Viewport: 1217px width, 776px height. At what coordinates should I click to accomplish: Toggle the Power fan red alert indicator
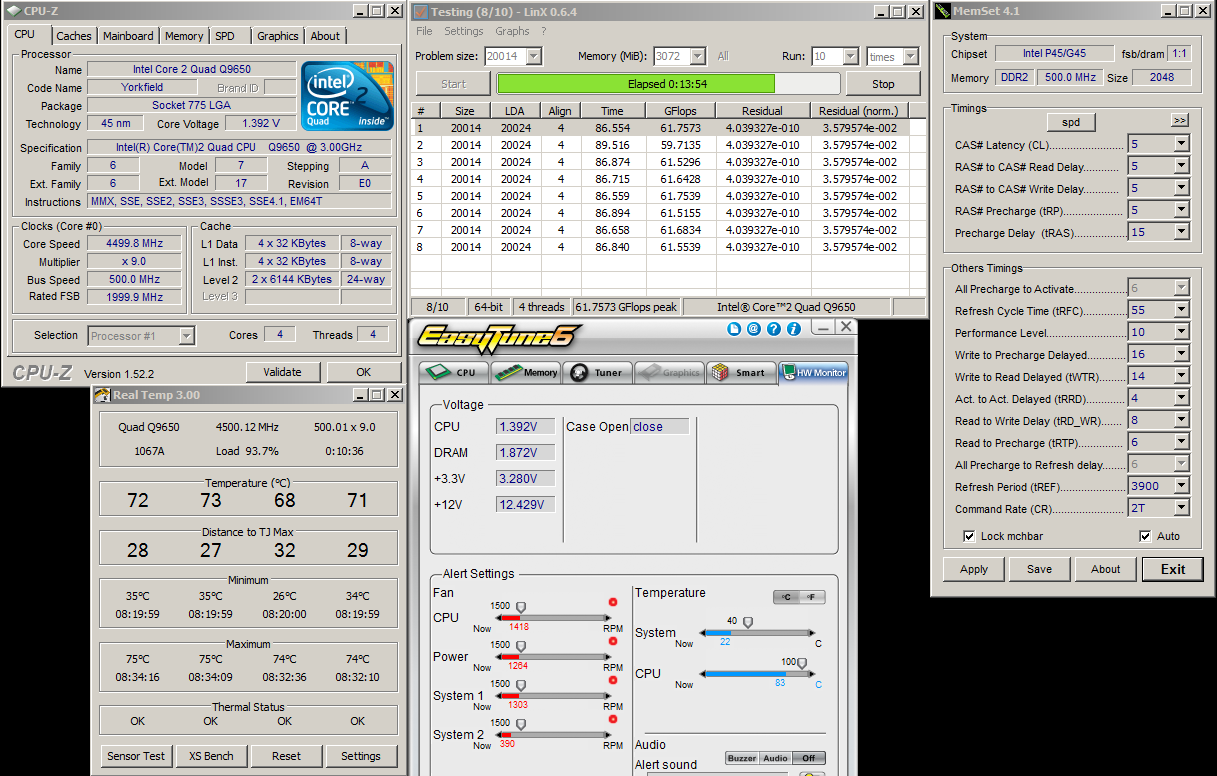(x=613, y=641)
